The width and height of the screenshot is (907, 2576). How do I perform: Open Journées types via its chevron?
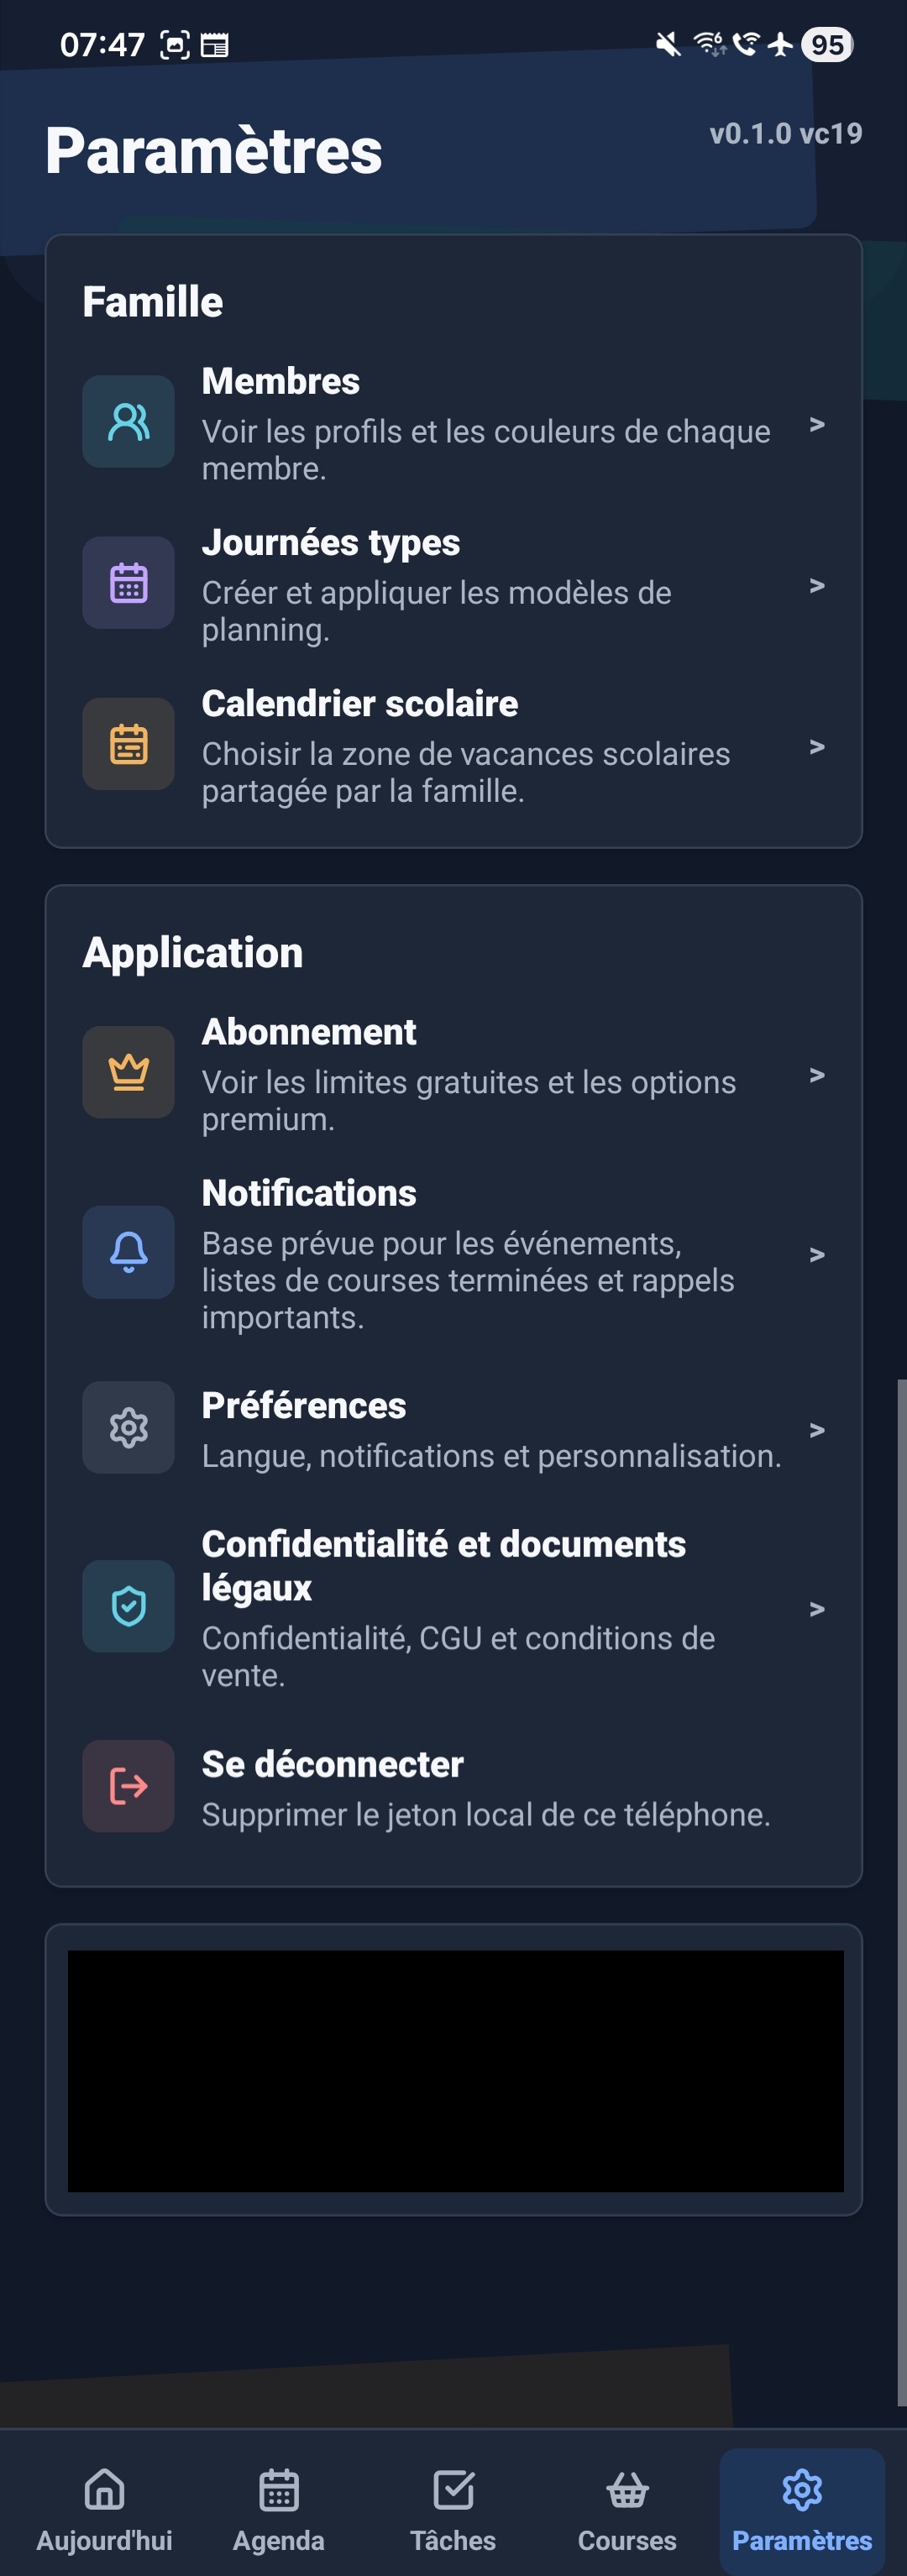pyautogui.click(x=817, y=585)
